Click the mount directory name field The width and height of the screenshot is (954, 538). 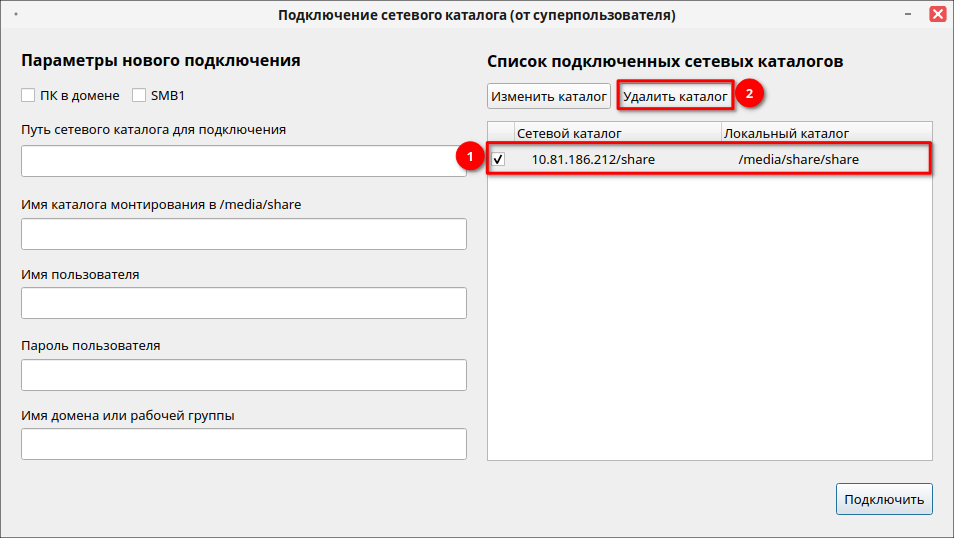coord(243,234)
